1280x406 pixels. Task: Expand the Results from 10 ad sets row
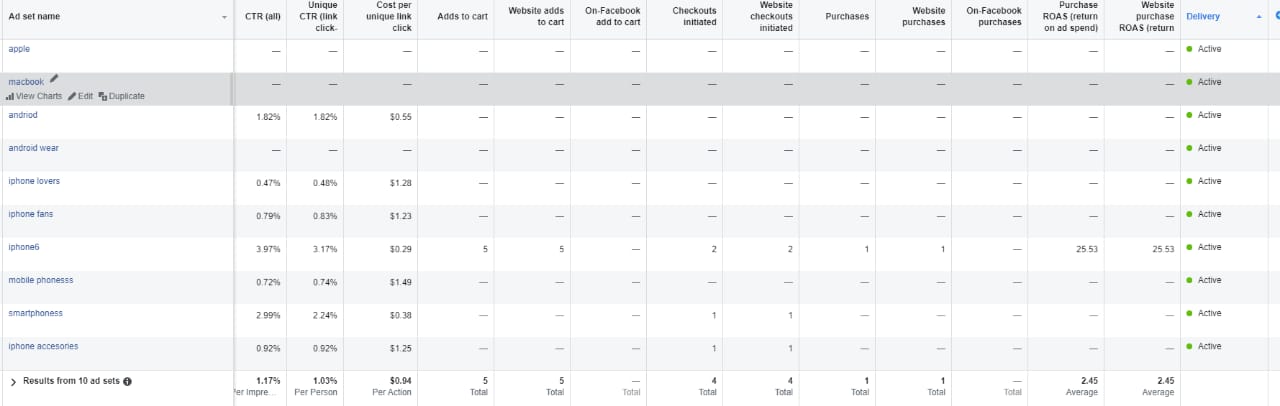pos(13,381)
